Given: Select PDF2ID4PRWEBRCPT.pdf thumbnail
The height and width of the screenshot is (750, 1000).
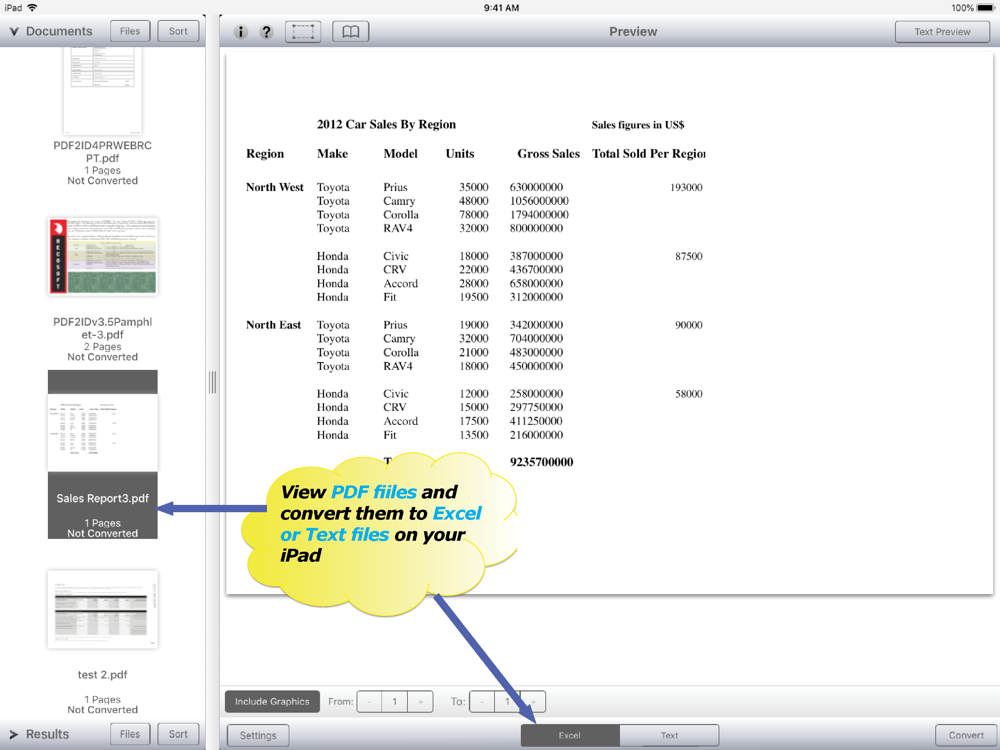Looking at the screenshot, I should pyautogui.click(x=103, y=90).
